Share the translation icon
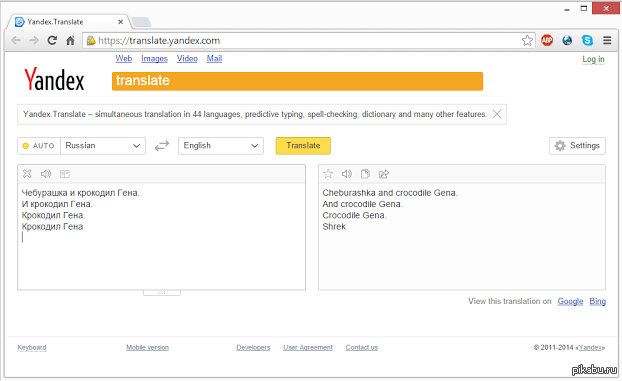The image size is (622, 381). point(384,174)
